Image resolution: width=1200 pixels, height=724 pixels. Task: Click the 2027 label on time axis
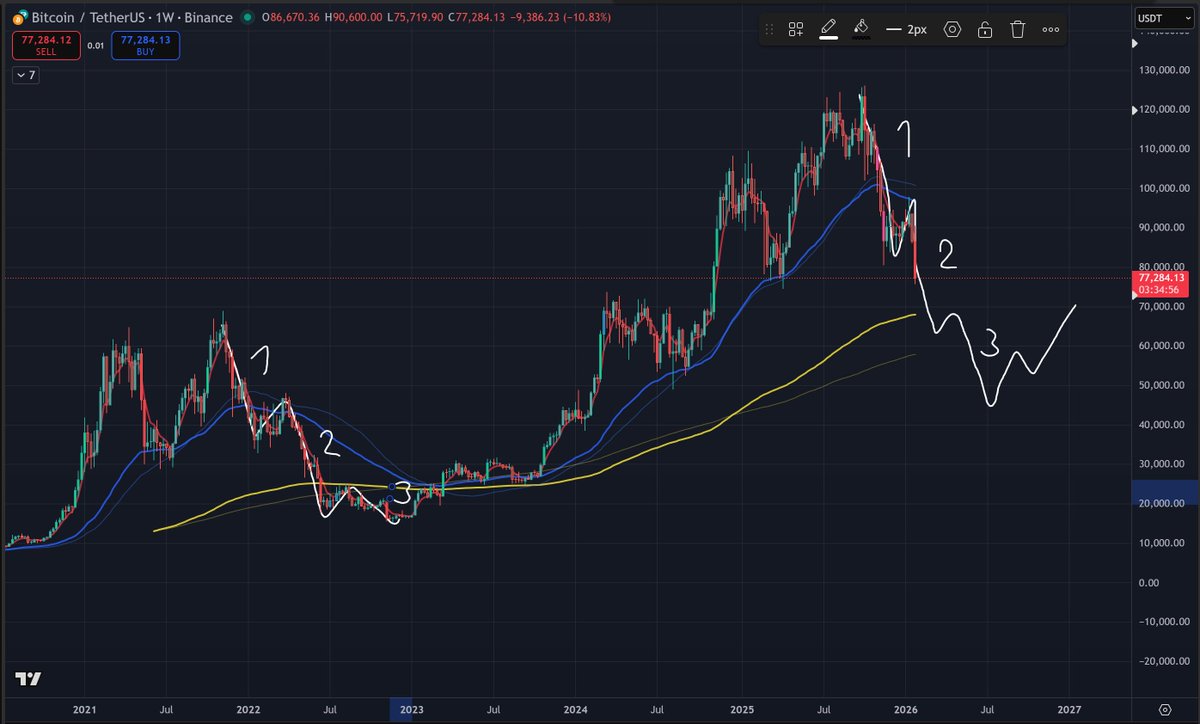pyautogui.click(x=1069, y=709)
